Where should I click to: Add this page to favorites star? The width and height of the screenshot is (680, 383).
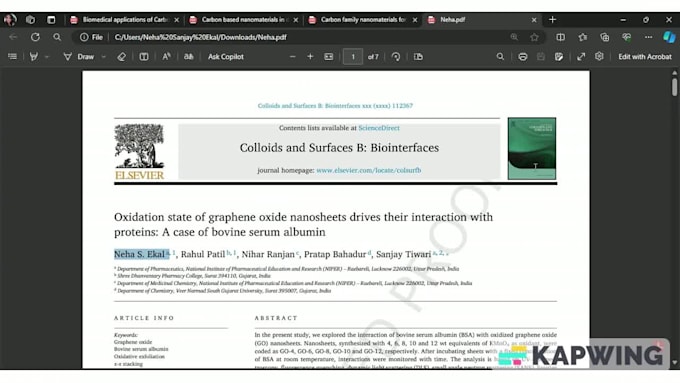coord(534,37)
